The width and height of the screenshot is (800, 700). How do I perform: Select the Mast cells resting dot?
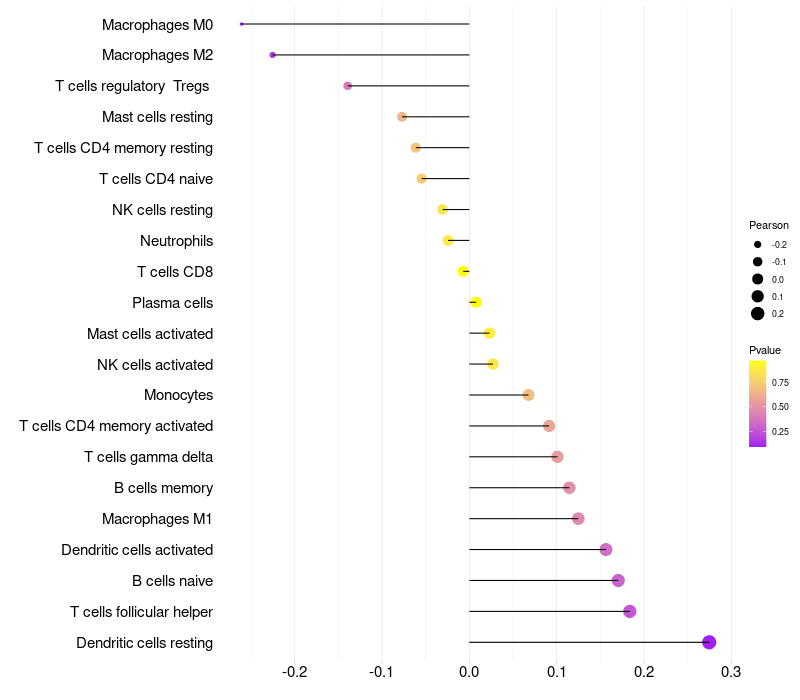pos(402,117)
